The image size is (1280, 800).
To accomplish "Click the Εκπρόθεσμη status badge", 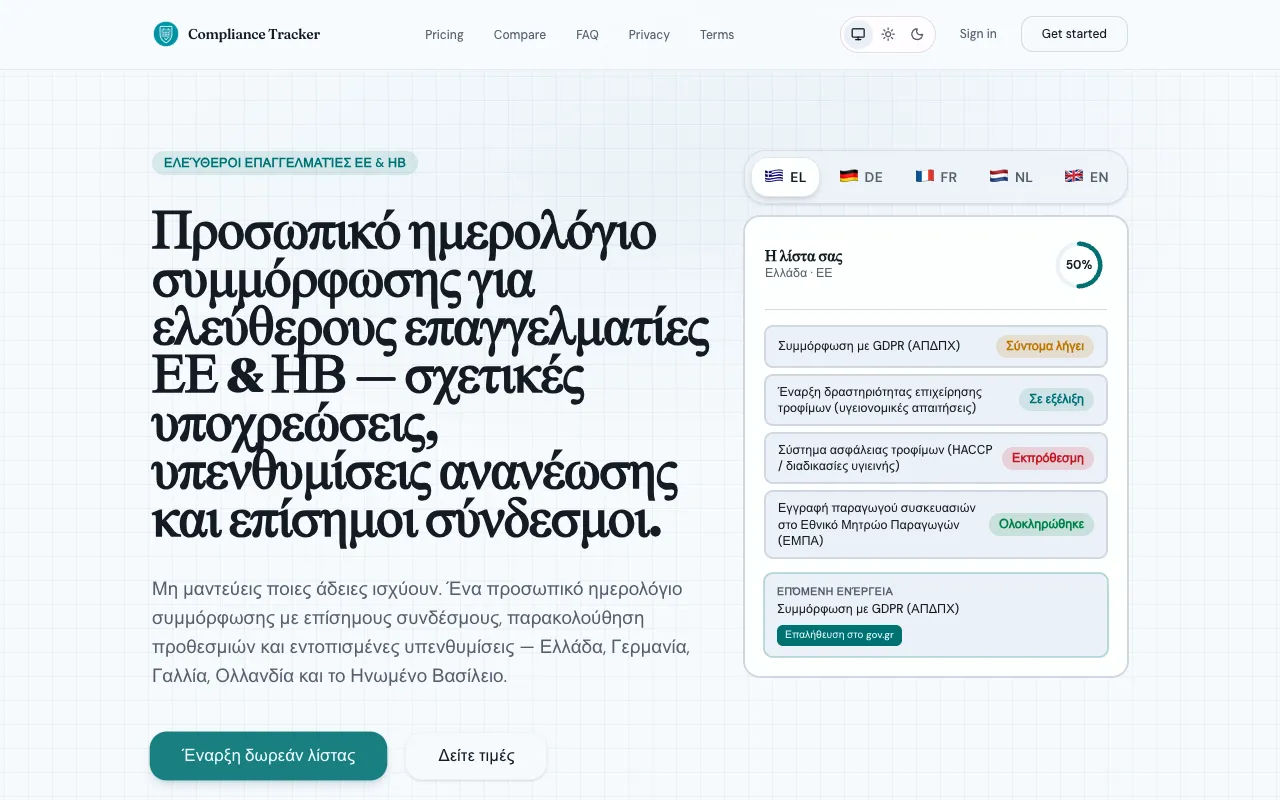I will [1048, 458].
